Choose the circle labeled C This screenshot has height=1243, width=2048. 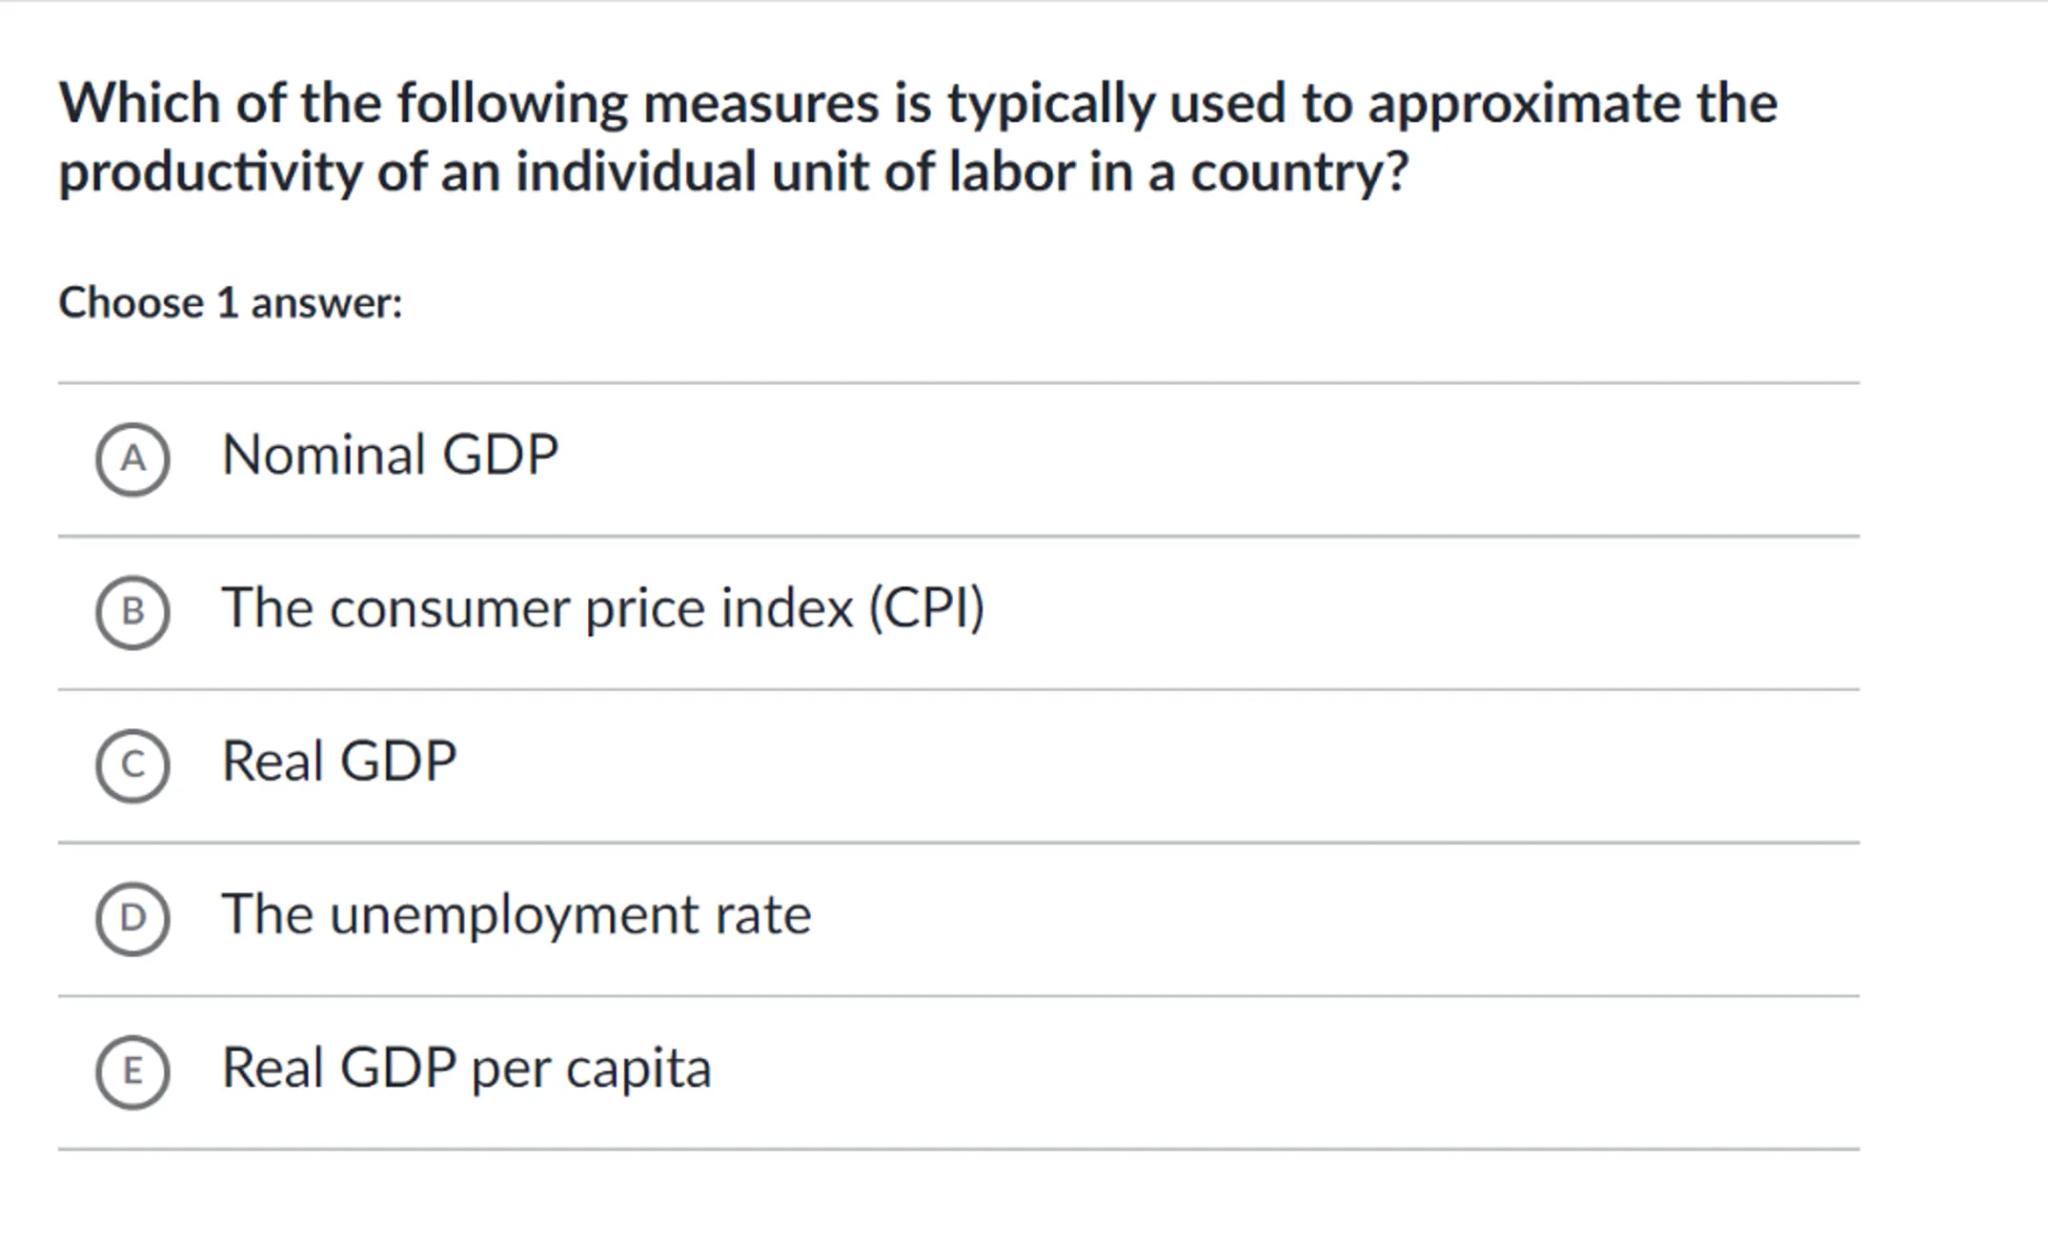click(132, 765)
